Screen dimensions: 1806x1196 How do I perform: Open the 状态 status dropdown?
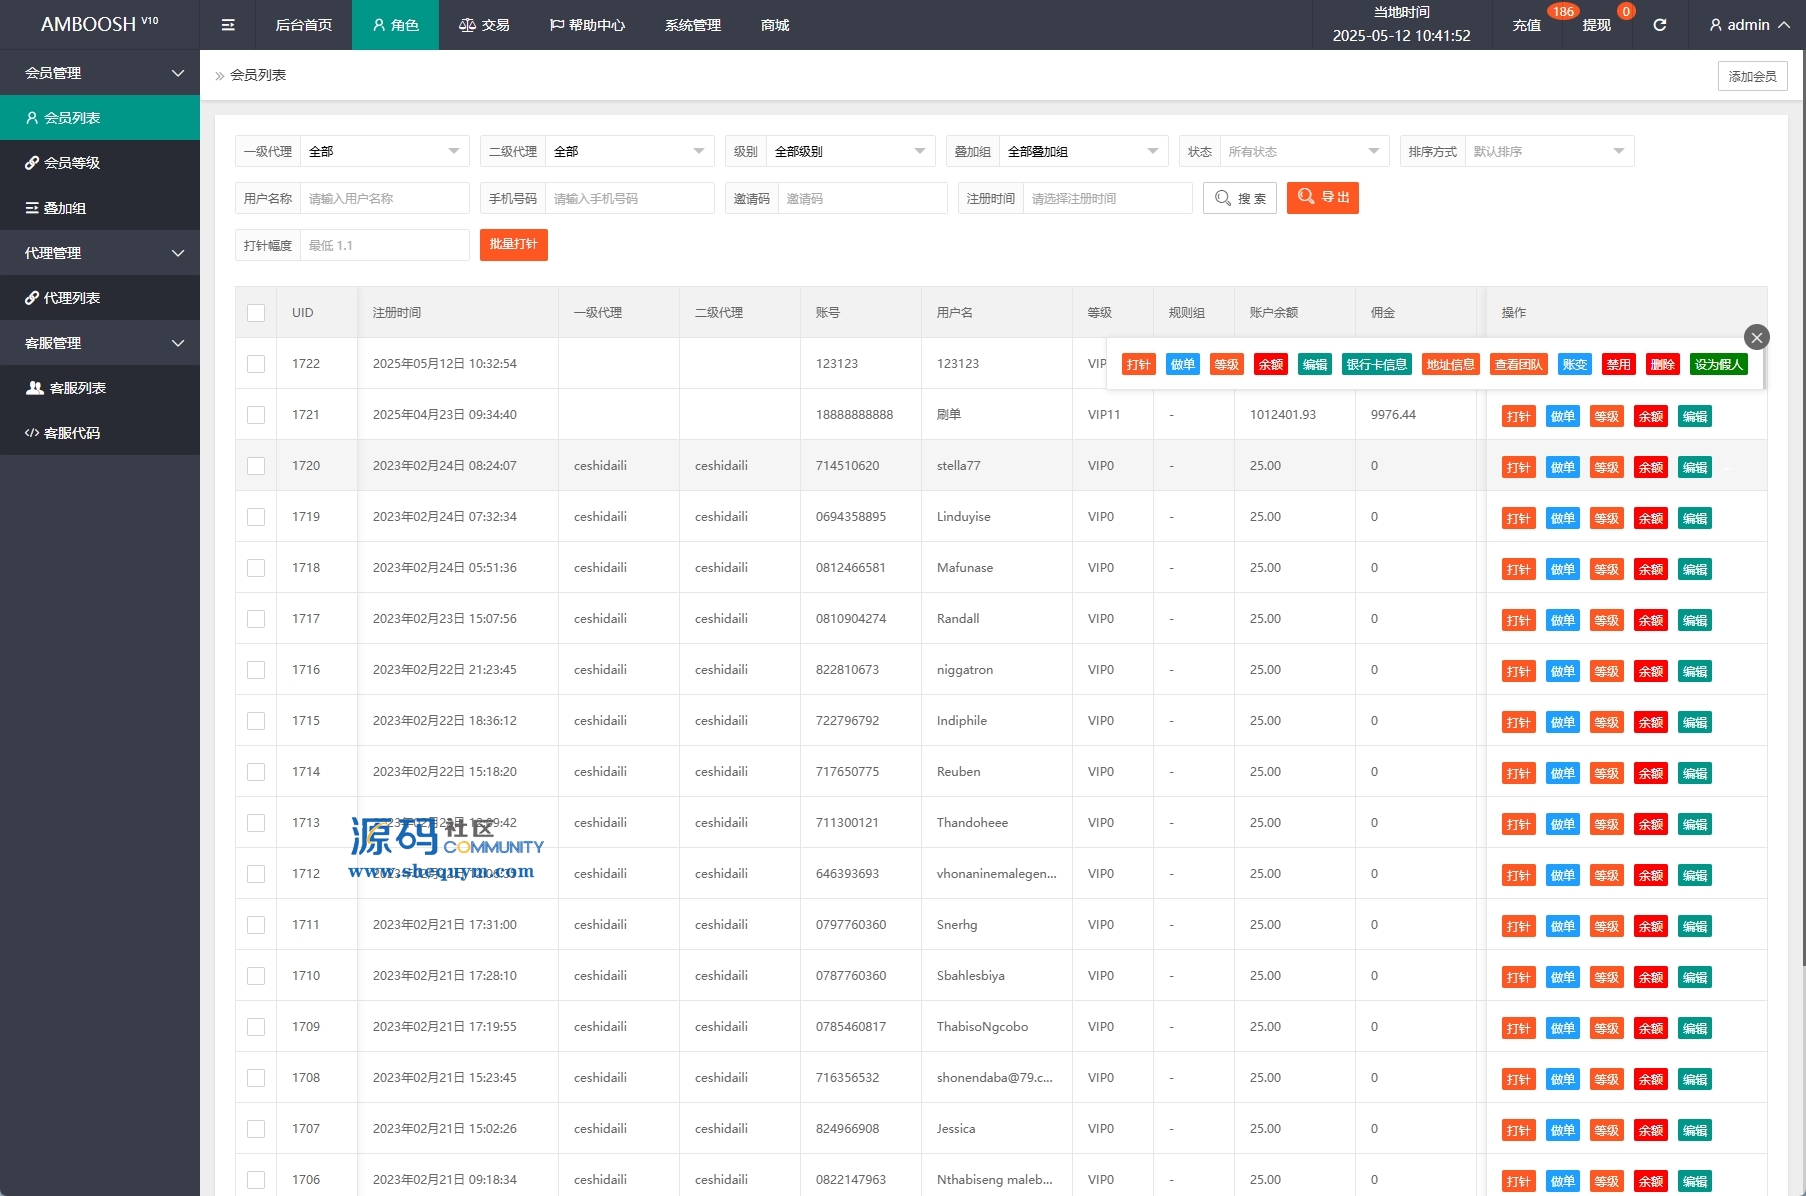coord(1303,152)
